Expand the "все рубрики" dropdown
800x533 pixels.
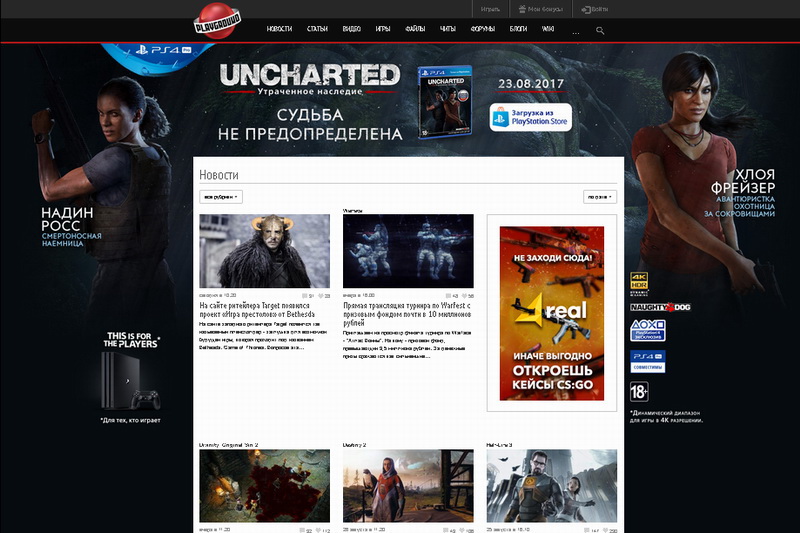(x=220, y=197)
